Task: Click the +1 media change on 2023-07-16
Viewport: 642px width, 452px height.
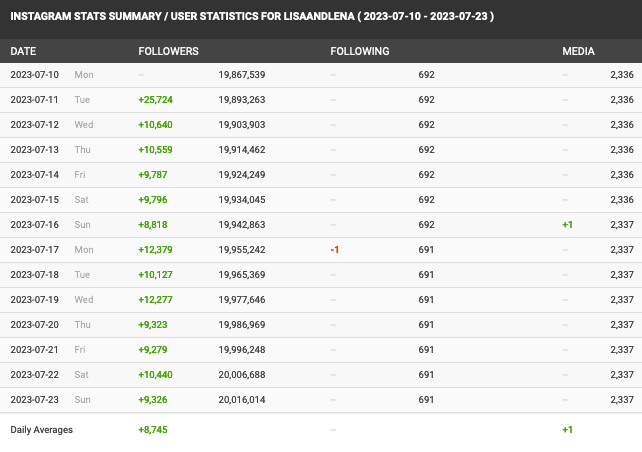Action: click(567, 225)
